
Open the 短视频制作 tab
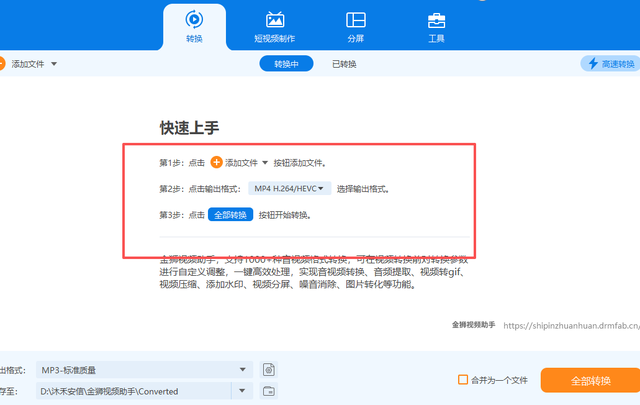coord(275,27)
